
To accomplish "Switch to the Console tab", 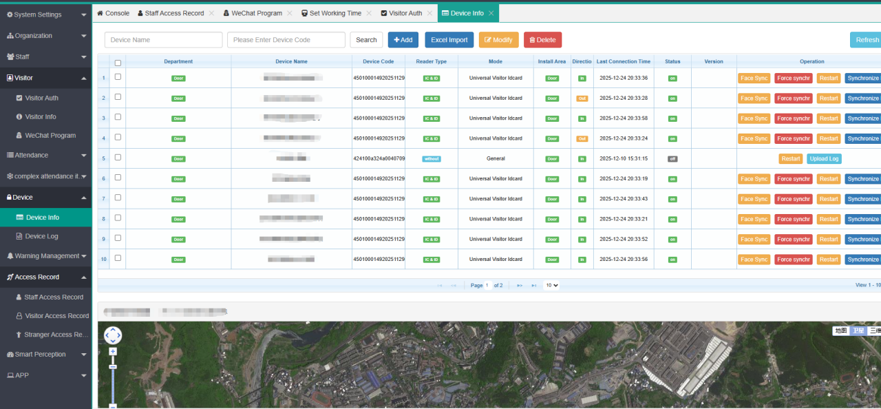I will [x=116, y=13].
